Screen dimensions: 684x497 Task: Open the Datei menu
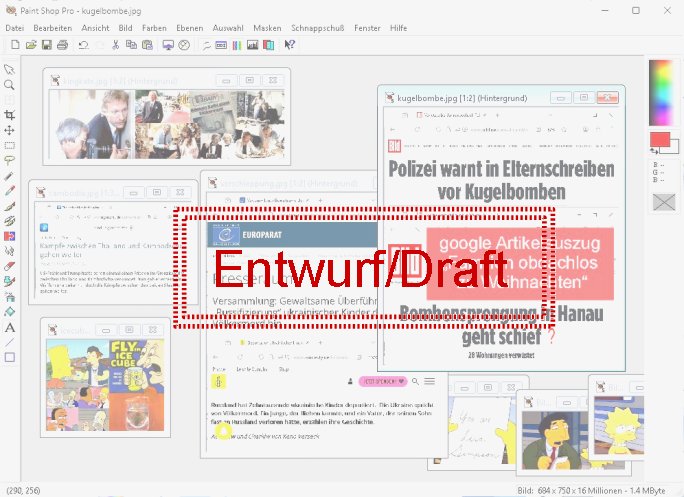point(14,28)
